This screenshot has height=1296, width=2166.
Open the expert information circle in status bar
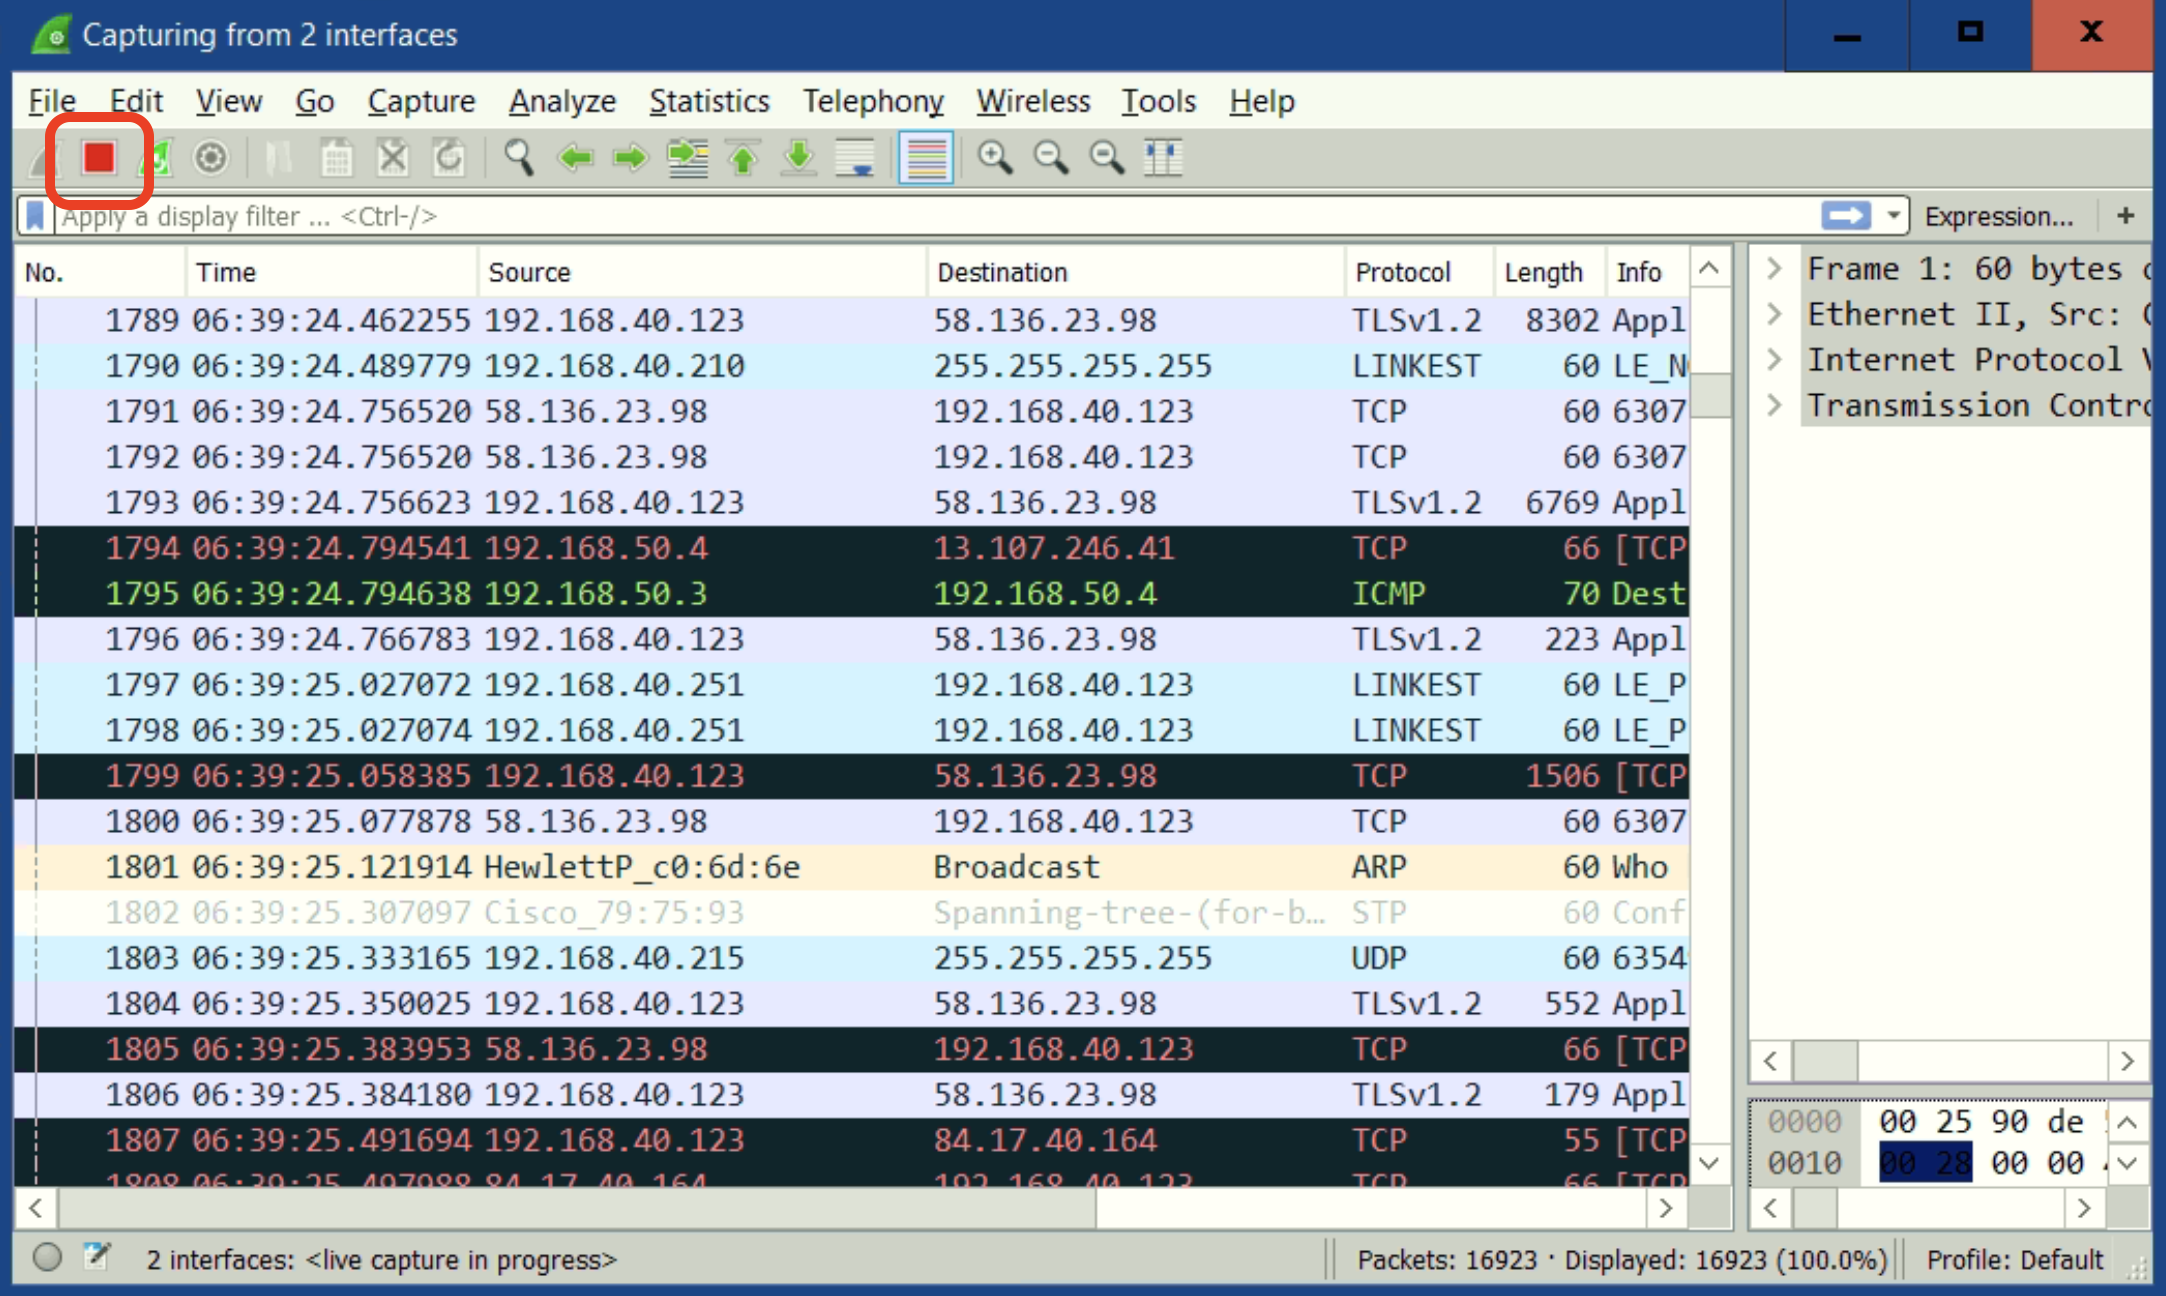click(x=47, y=1258)
